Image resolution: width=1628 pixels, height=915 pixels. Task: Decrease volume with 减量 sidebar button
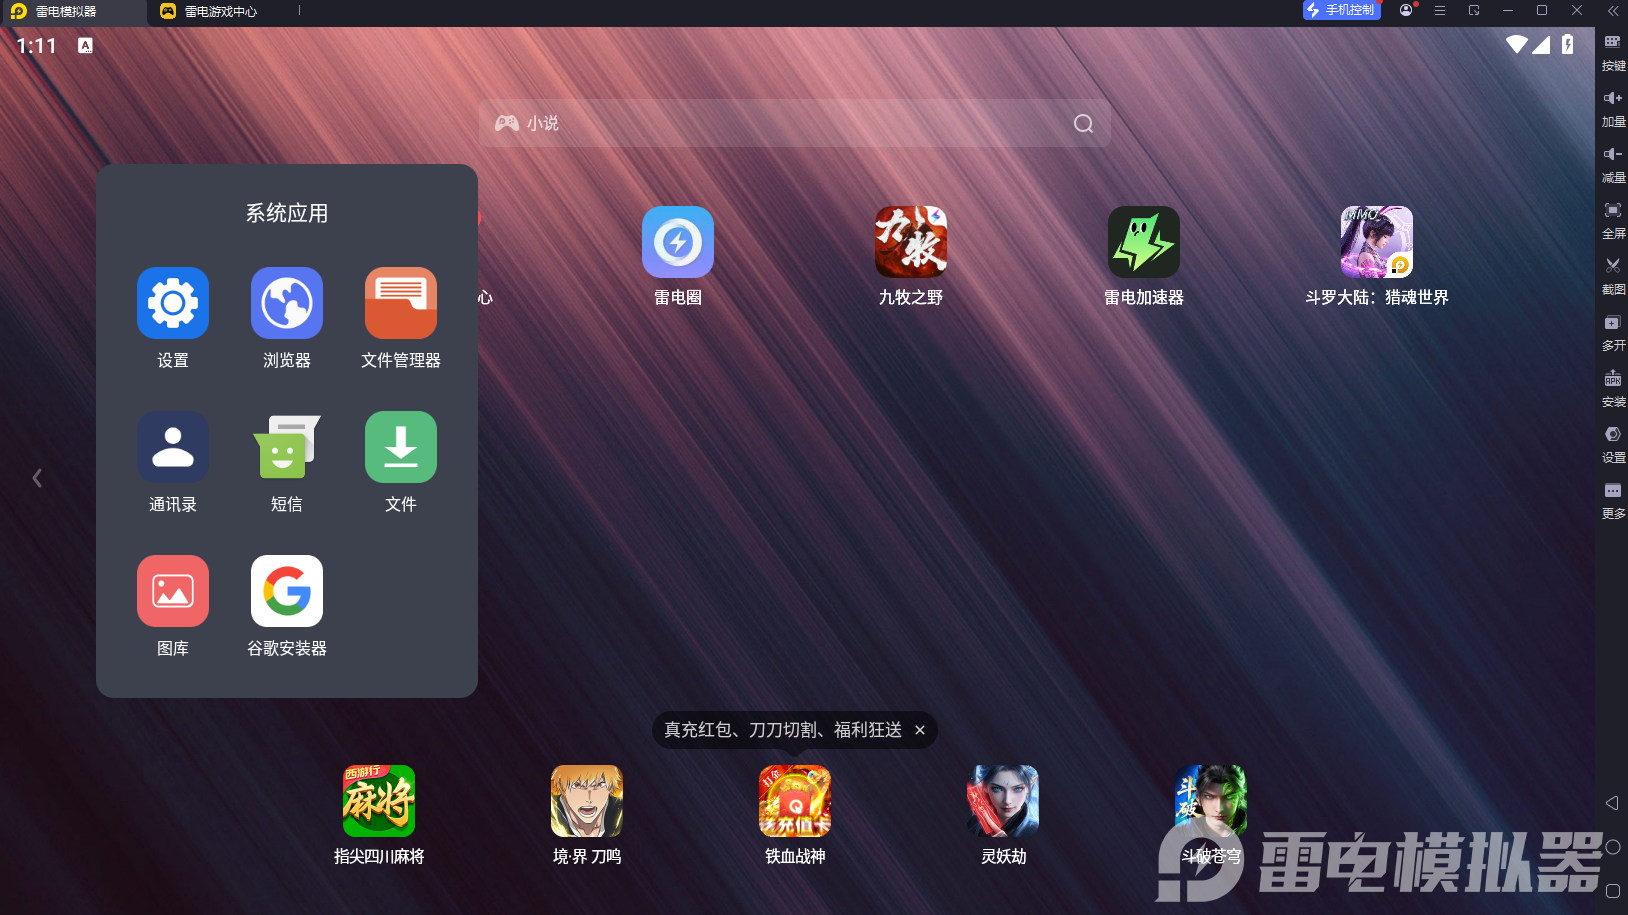tap(1613, 164)
